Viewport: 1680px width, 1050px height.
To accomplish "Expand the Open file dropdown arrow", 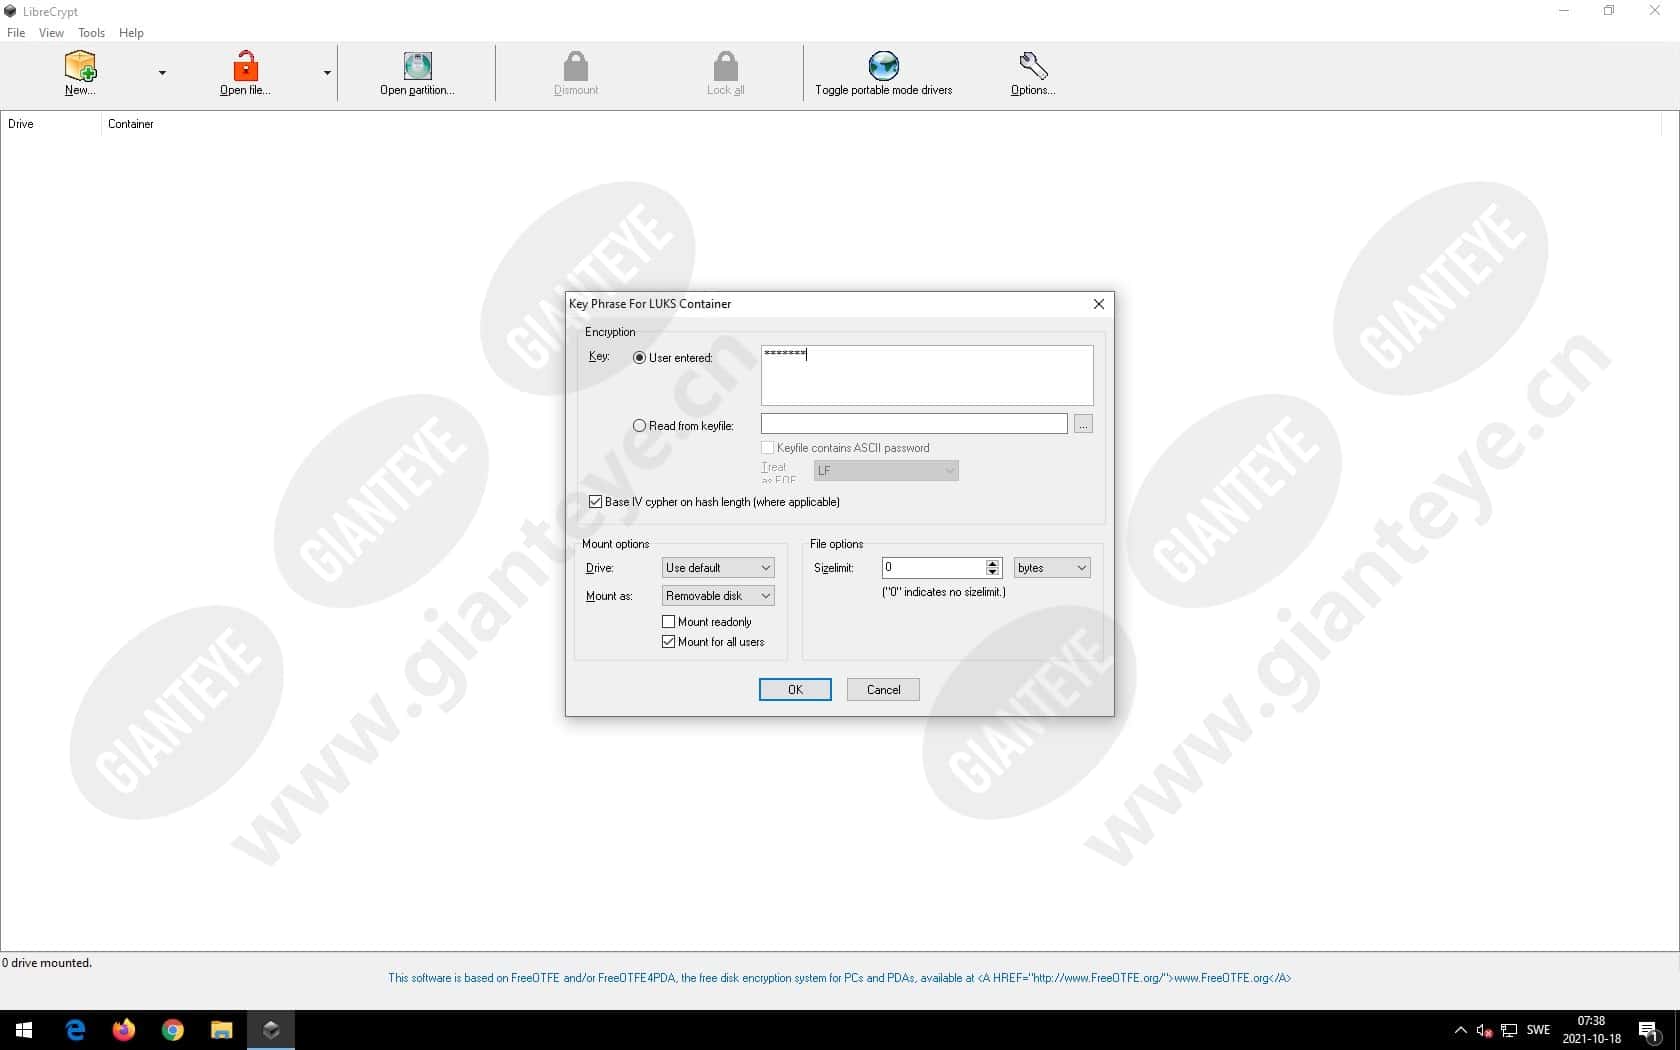I will 327,73.
